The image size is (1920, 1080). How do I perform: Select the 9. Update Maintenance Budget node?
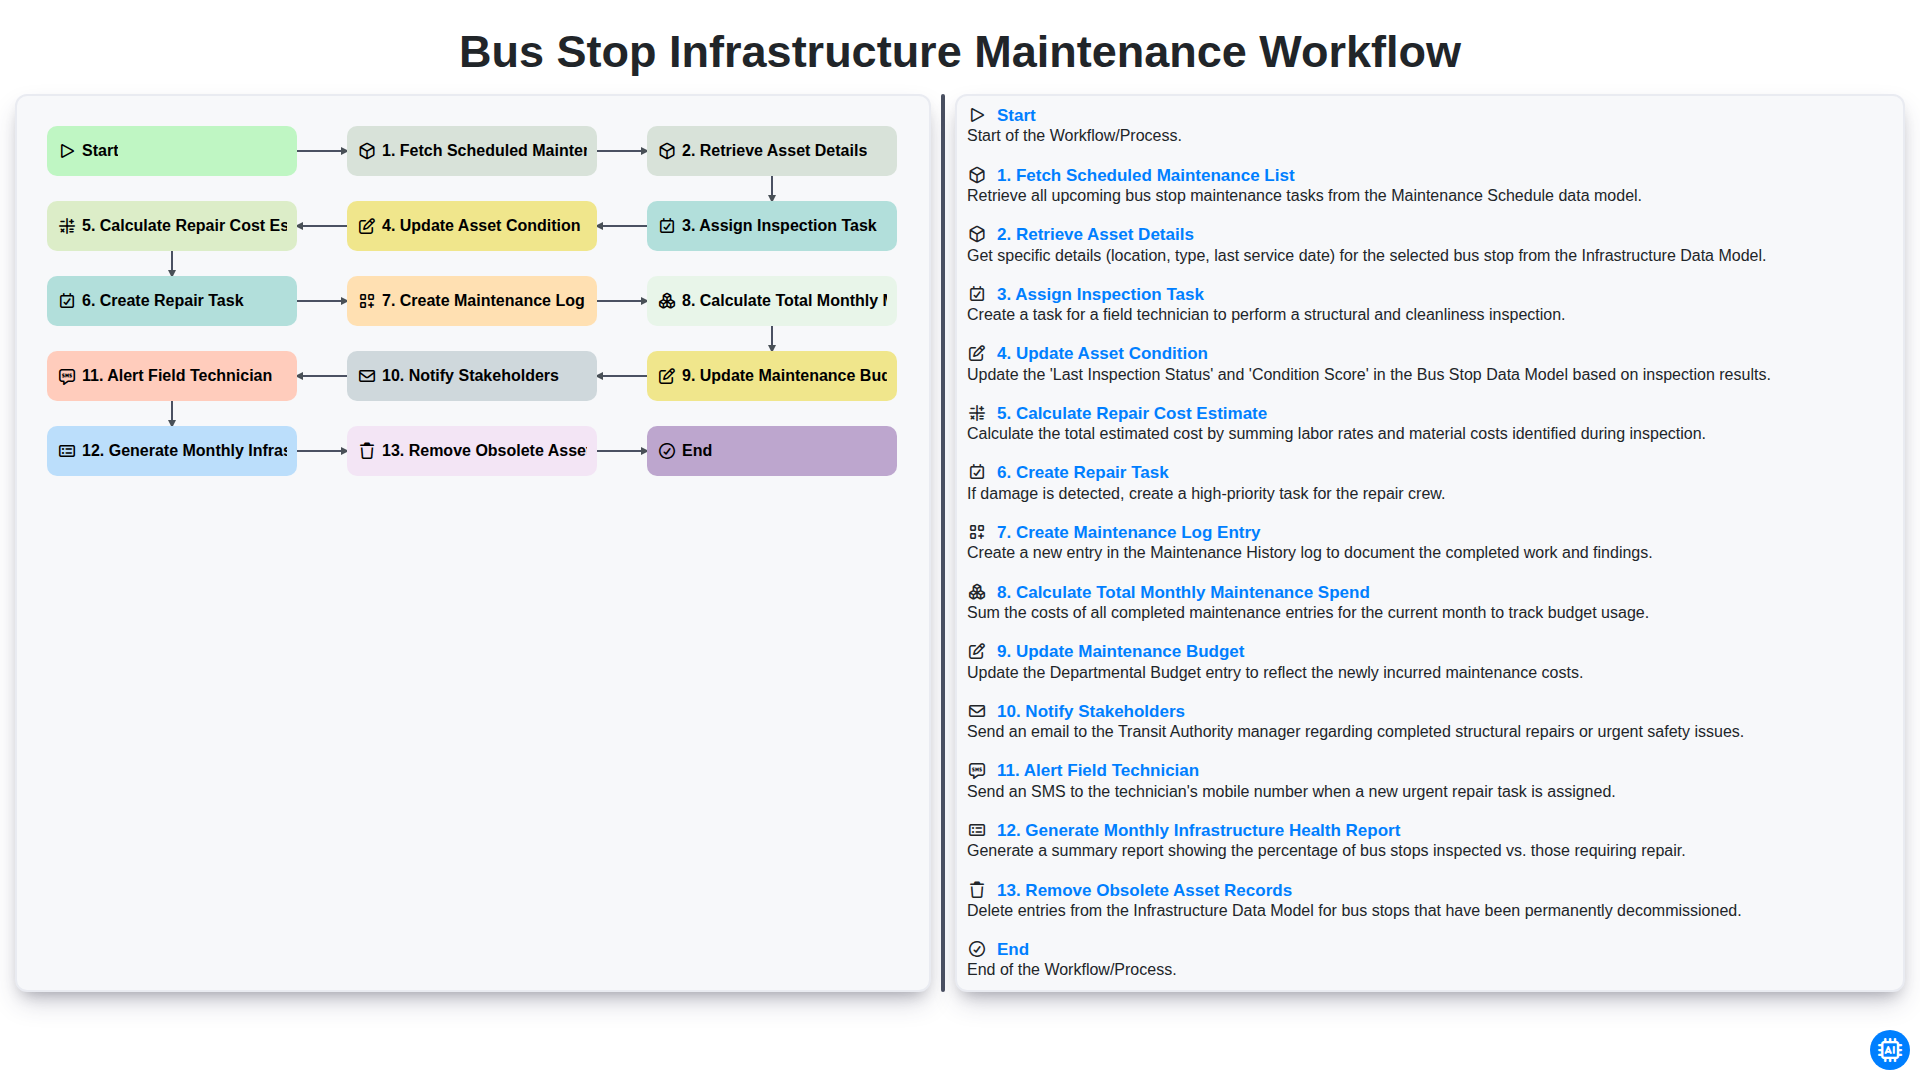(x=772, y=376)
